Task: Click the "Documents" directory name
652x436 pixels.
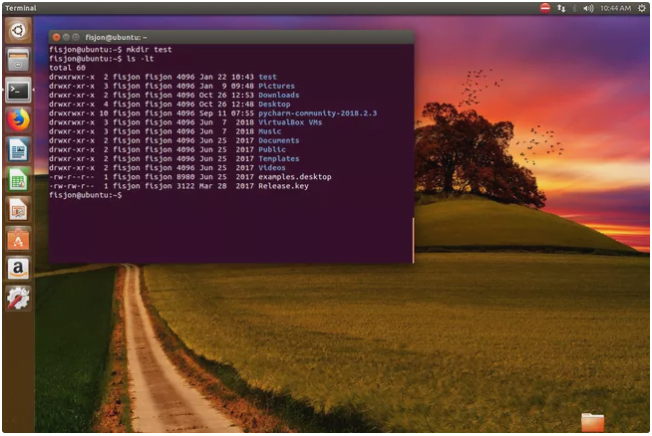Action: (x=279, y=140)
